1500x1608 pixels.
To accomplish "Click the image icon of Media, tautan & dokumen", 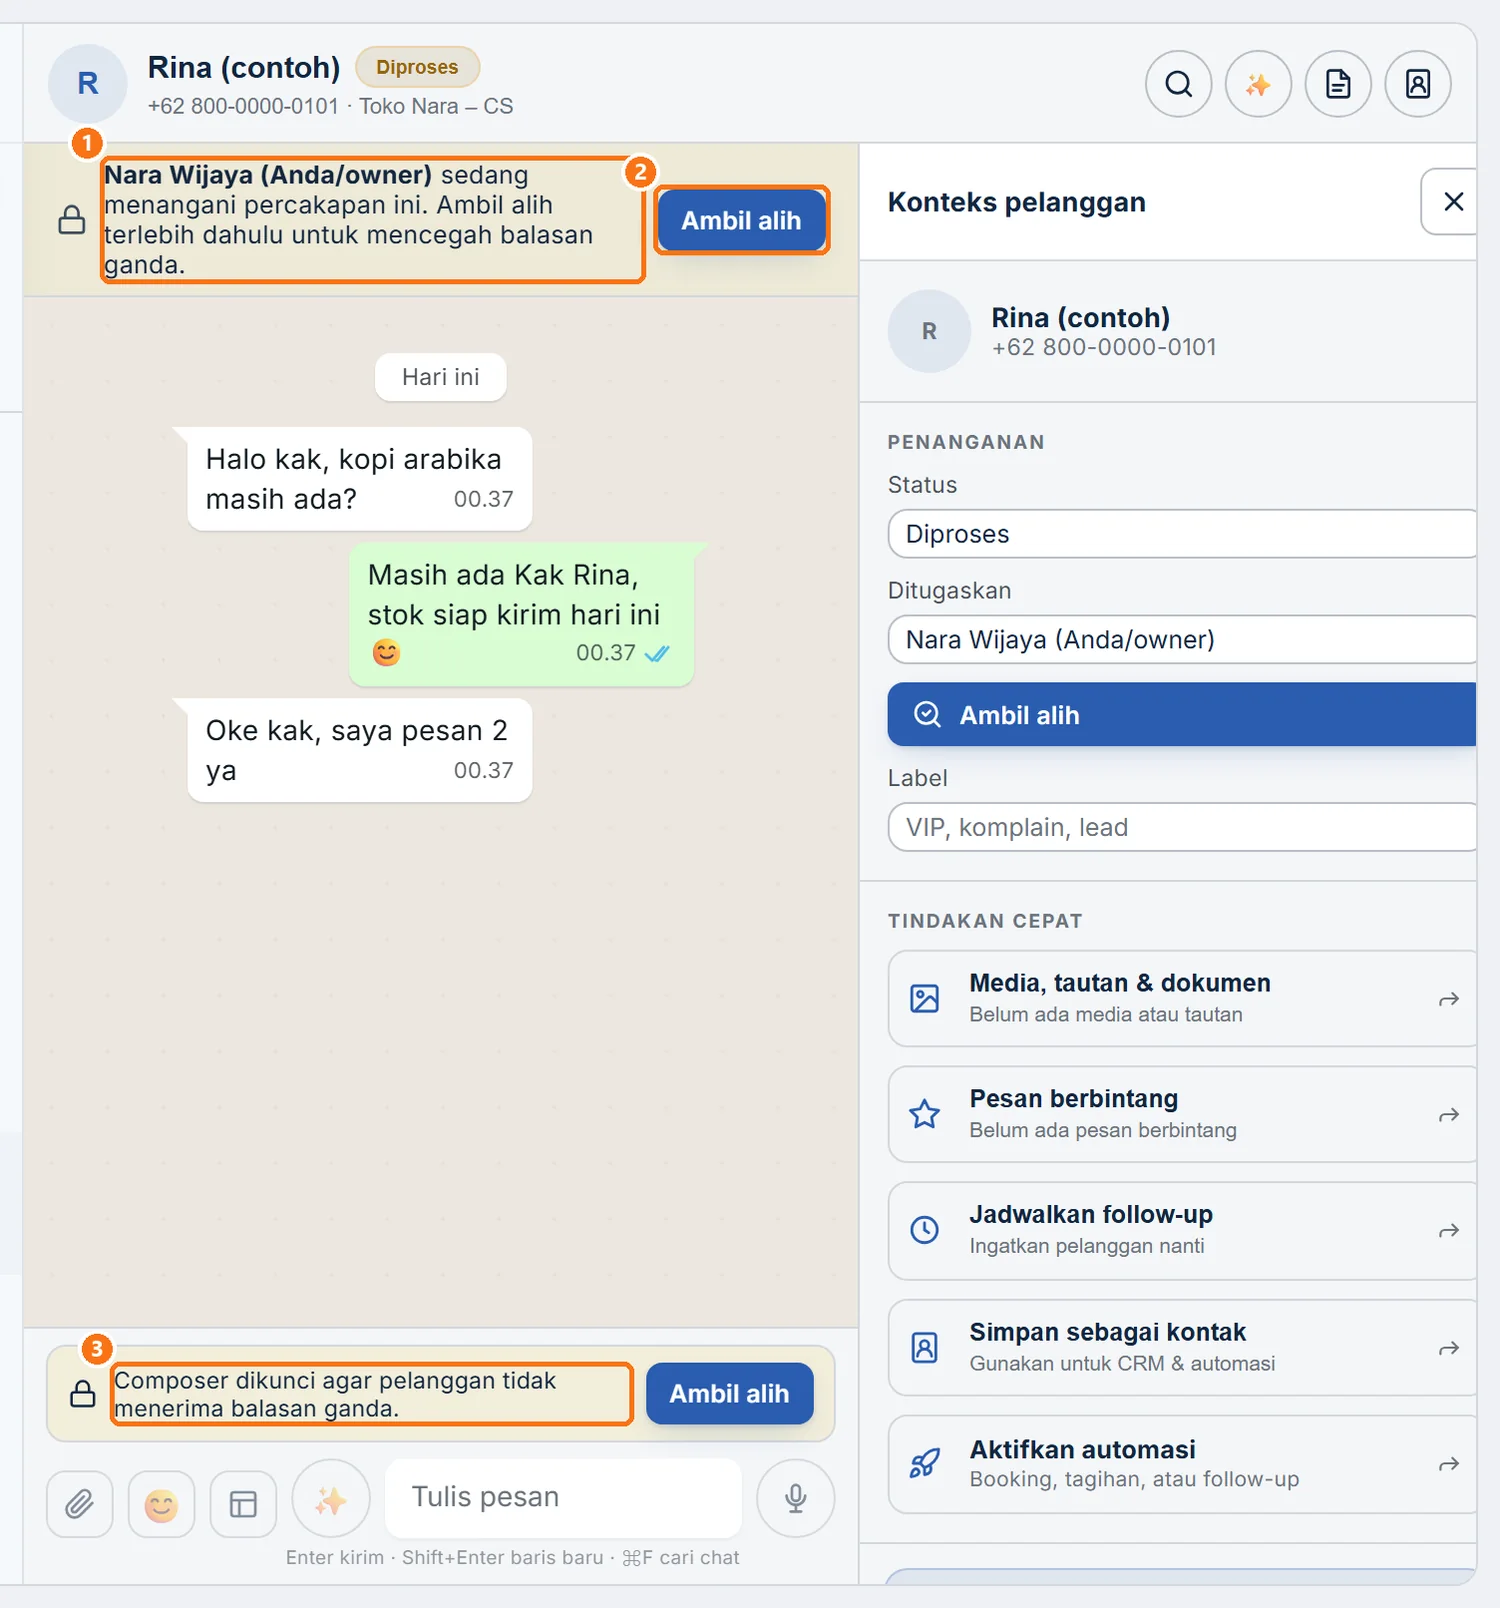I will click(925, 998).
